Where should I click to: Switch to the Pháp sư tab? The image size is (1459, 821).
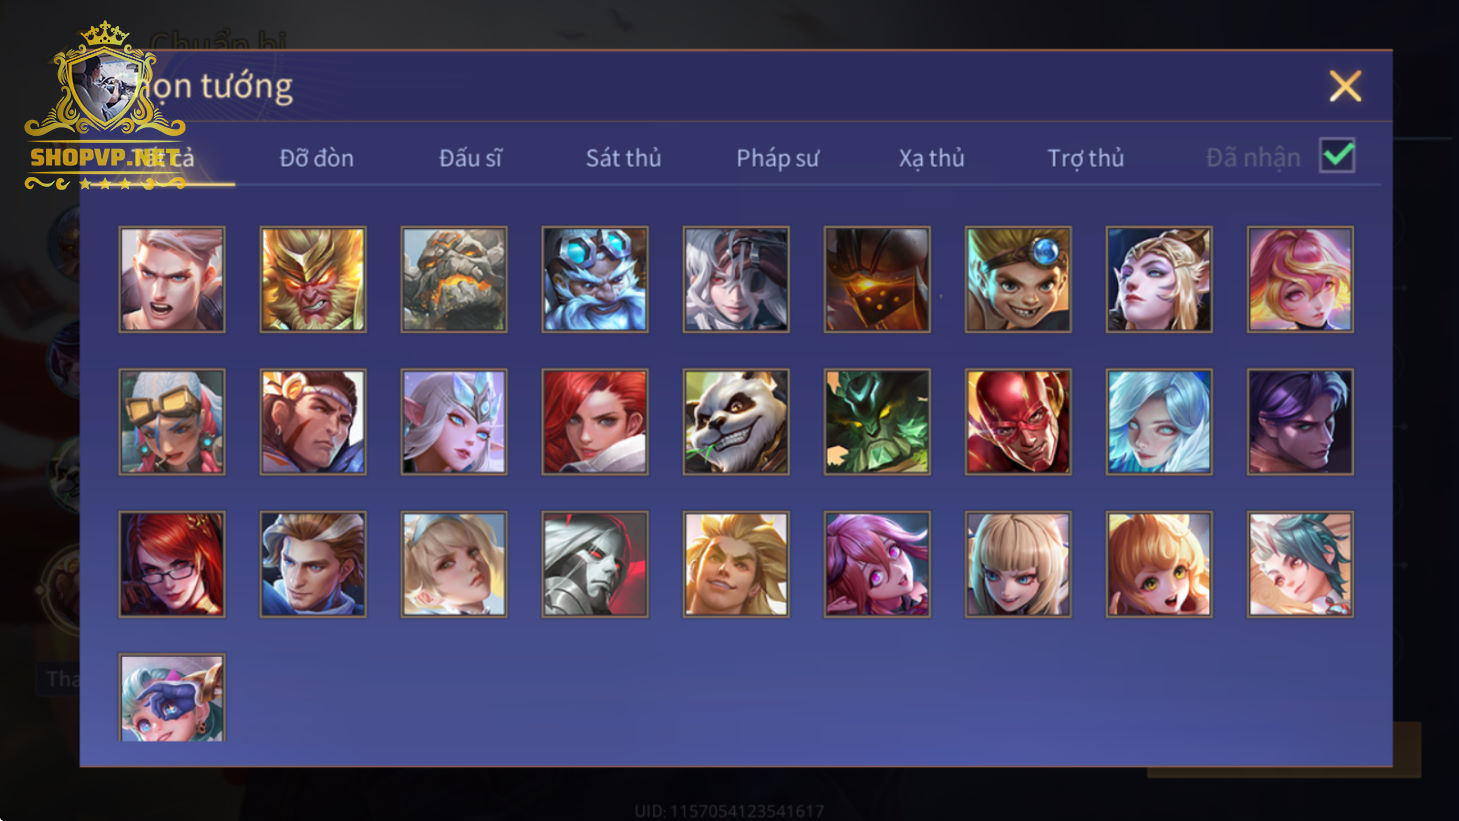click(x=777, y=158)
